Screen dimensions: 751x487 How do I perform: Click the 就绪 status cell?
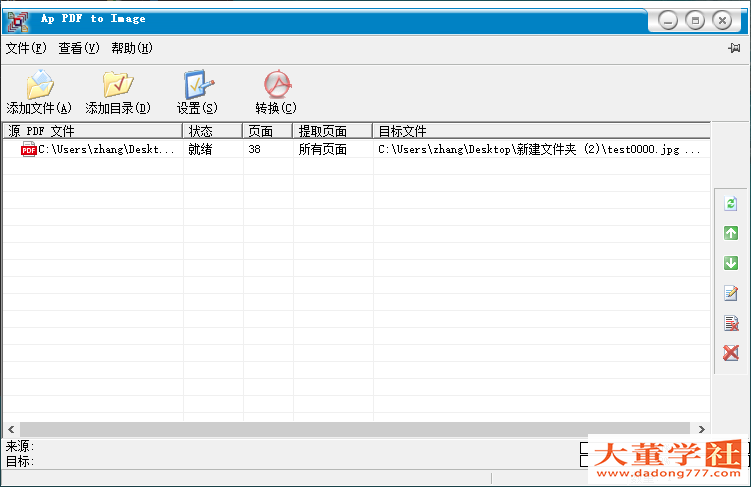200,149
